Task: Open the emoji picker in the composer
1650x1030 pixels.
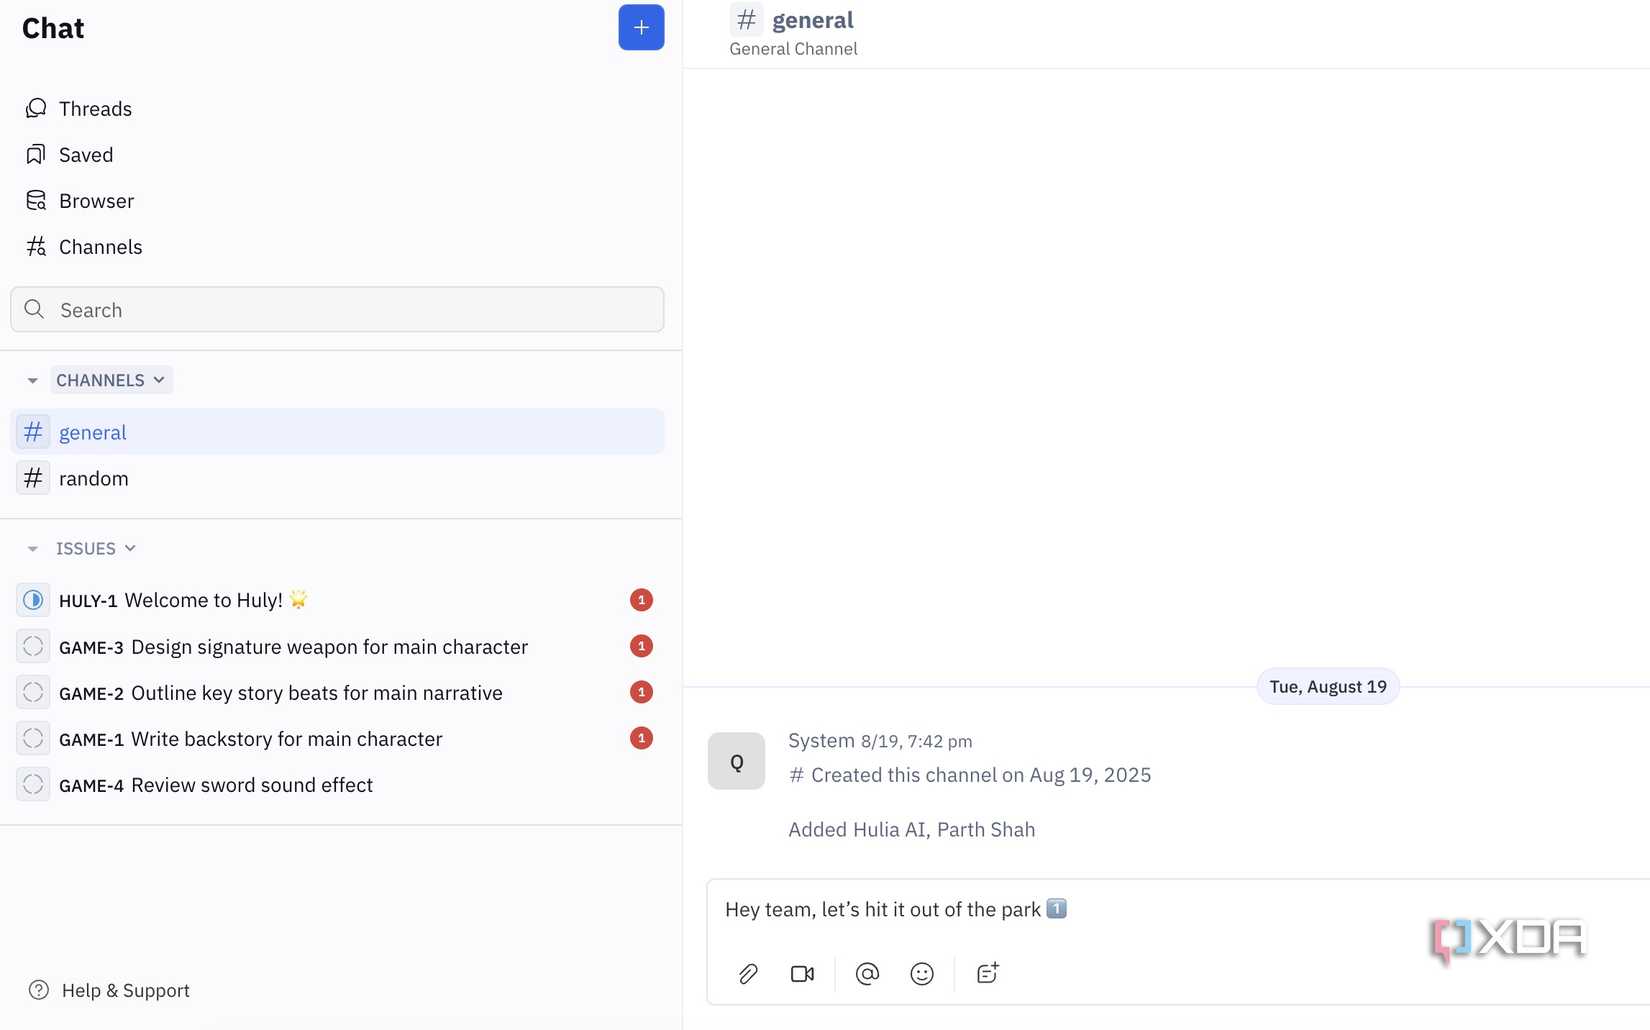Action: coord(921,973)
